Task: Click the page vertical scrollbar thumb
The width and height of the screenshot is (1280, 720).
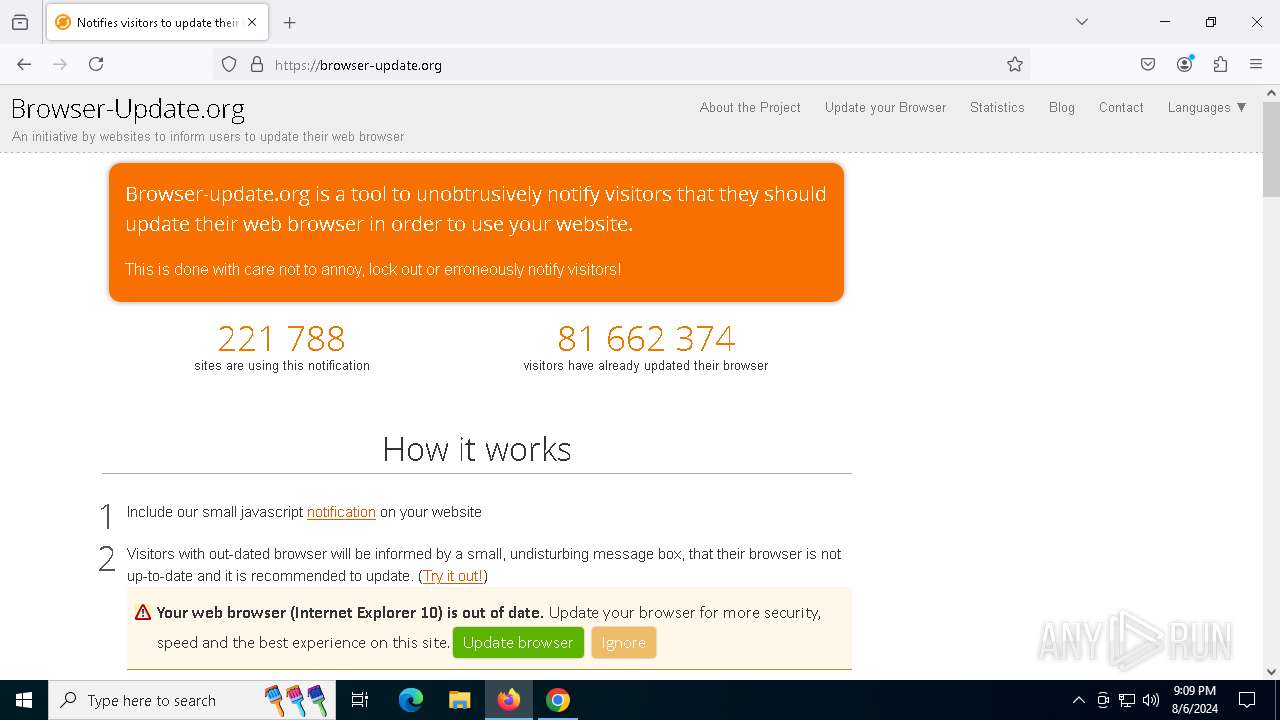Action: [x=1271, y=148]
